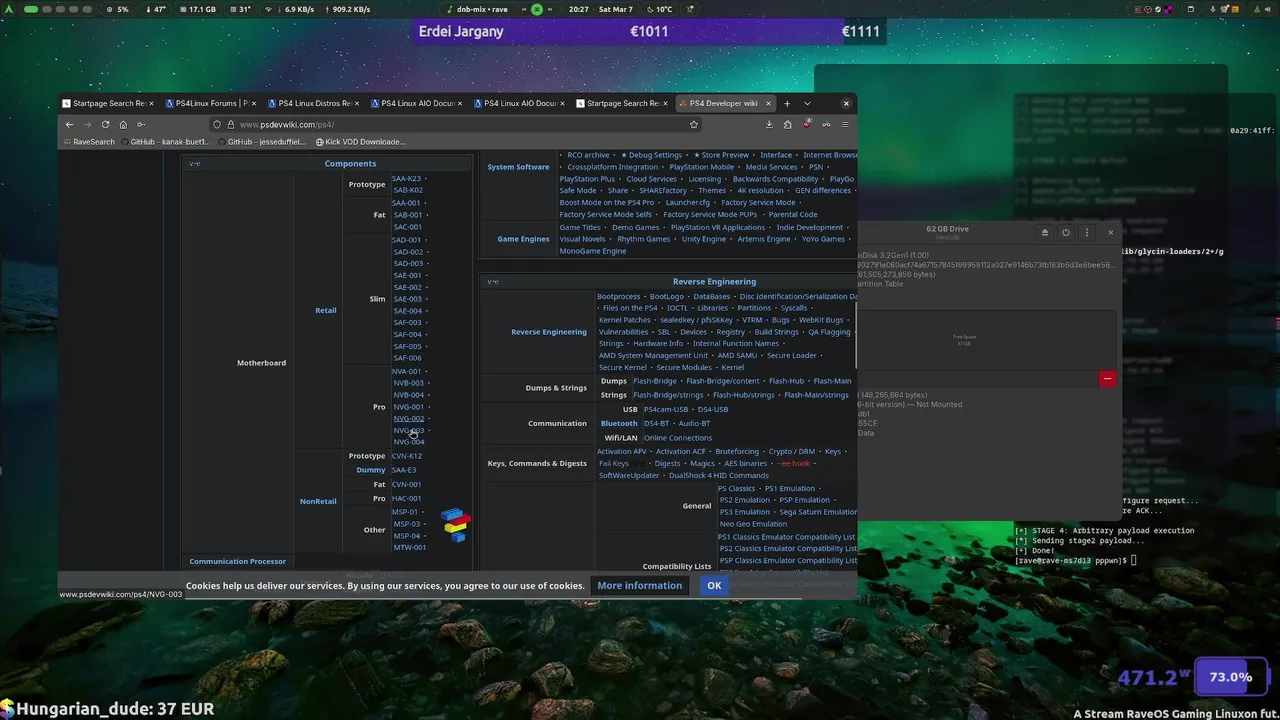The height and width of the screenshot is (720, 1280).
Task: Click the key icon in browser toolbar
Action: pyautogui.click(x=141, y=124)
